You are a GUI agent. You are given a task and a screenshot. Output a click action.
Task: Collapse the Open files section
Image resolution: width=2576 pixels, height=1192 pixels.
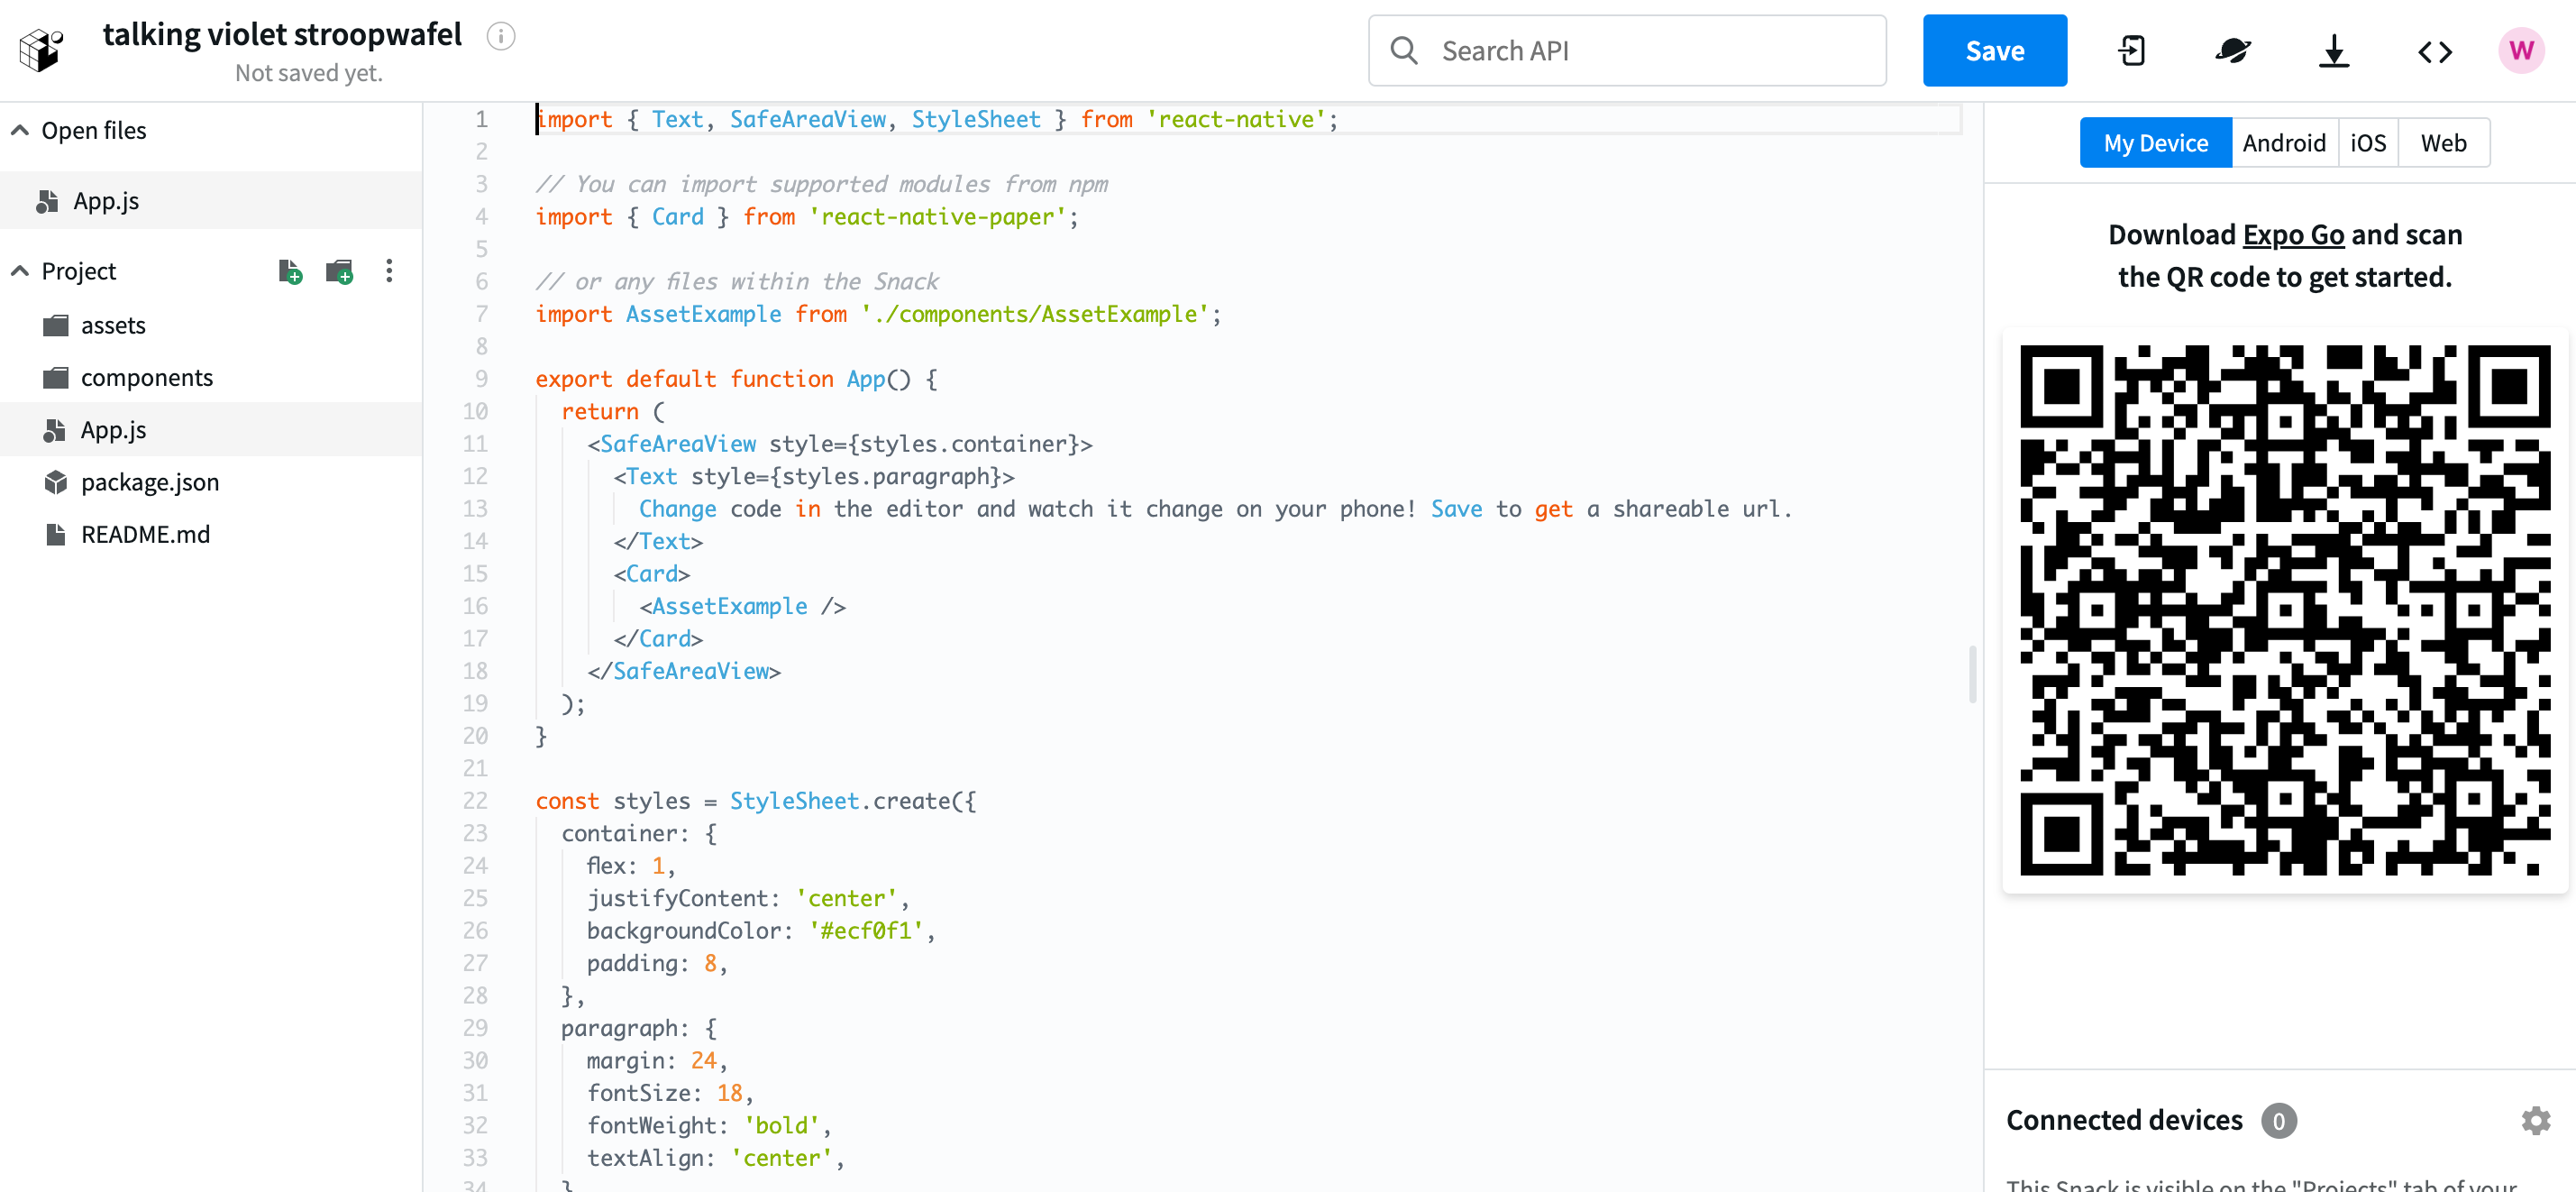[x=20, y=131]
